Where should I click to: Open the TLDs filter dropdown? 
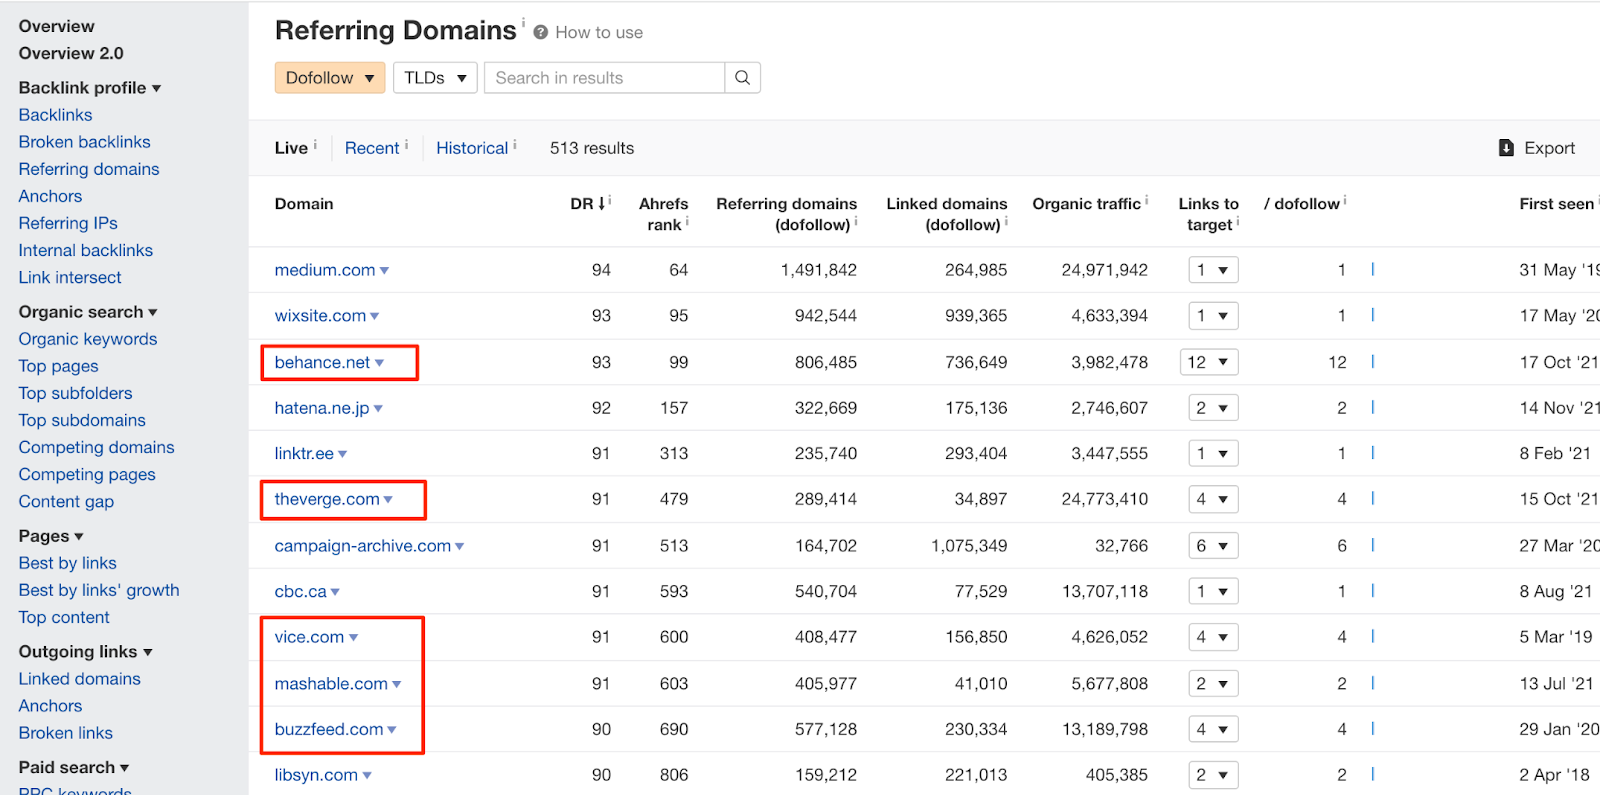click(435, 78)
